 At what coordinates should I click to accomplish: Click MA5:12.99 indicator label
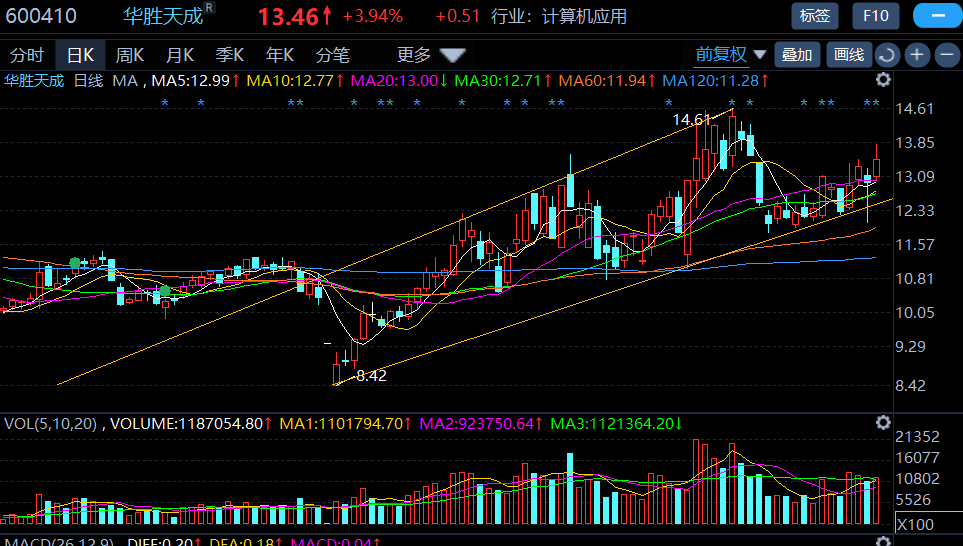point(196,80)
